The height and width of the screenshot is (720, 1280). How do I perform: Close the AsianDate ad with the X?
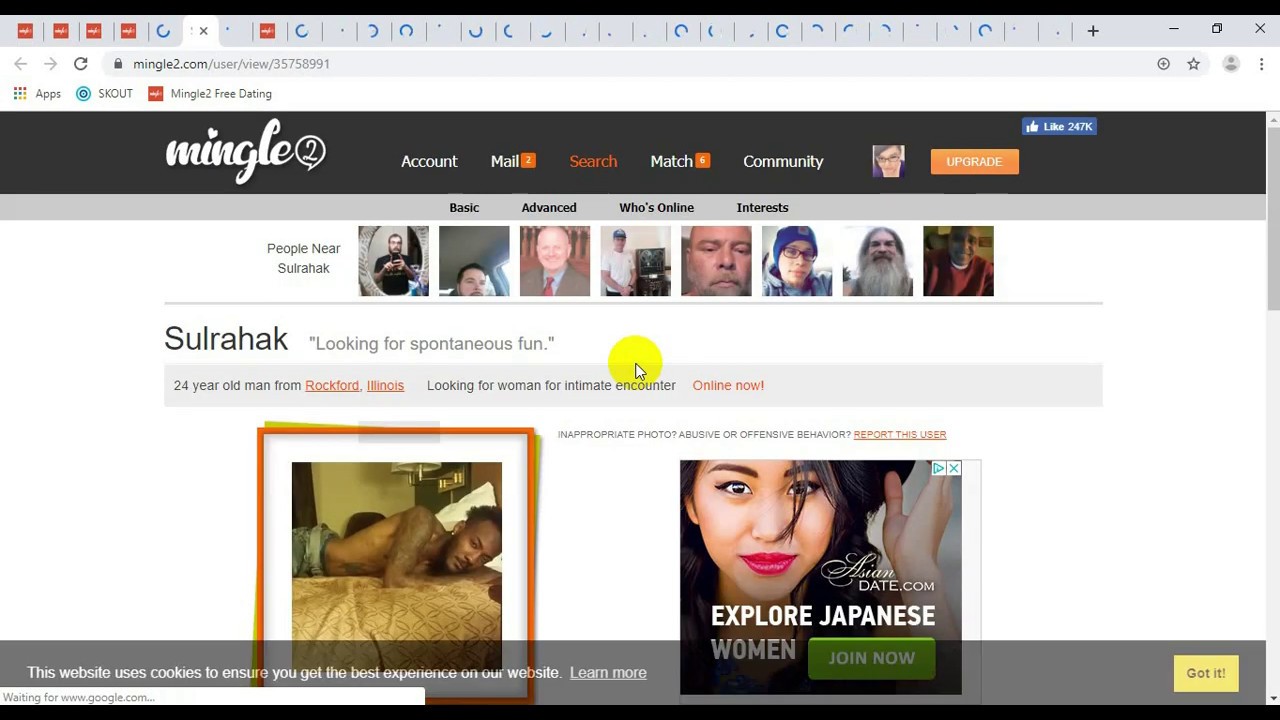[x=954, y=468]
